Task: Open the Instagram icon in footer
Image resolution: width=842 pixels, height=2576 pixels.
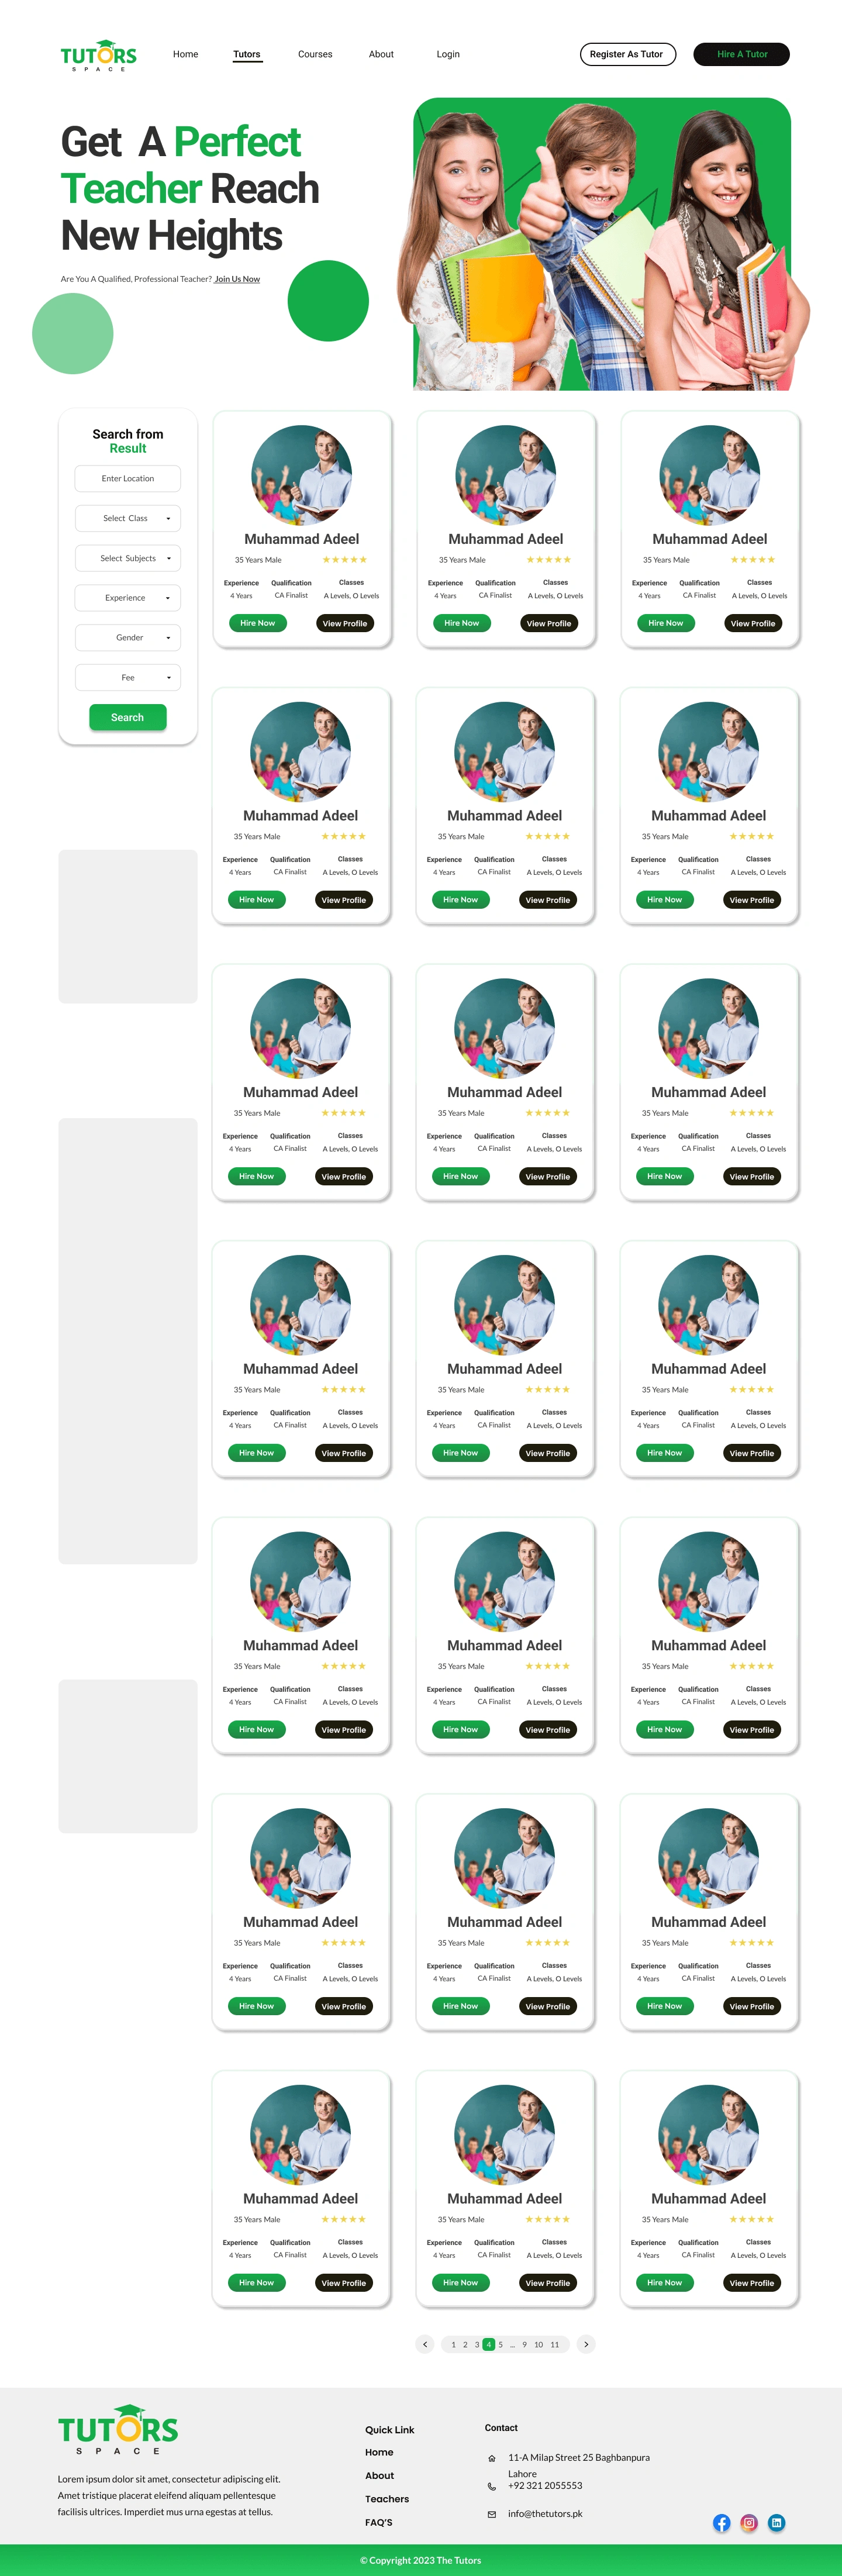Action: point(749,2523)
